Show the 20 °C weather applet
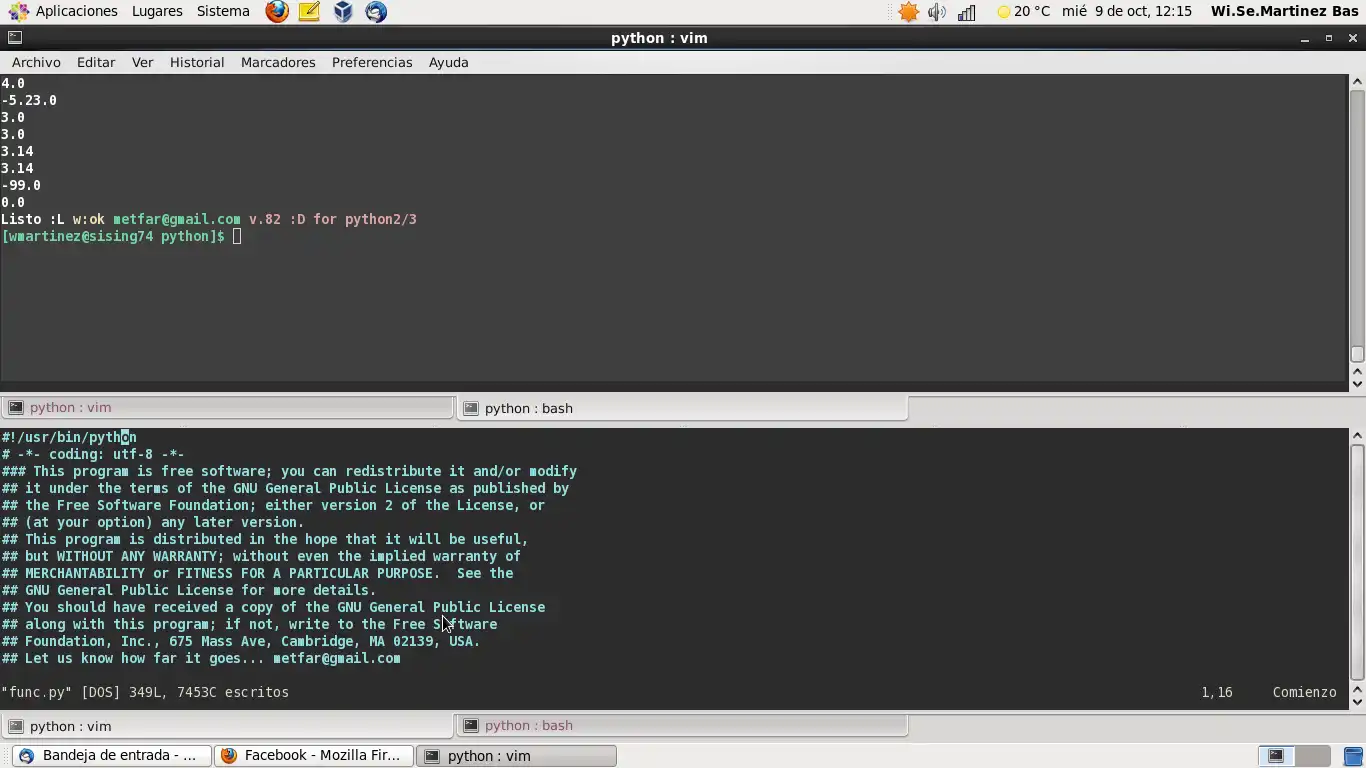The height and width of the screenshot is (768, 1366). click(1024, 12)
